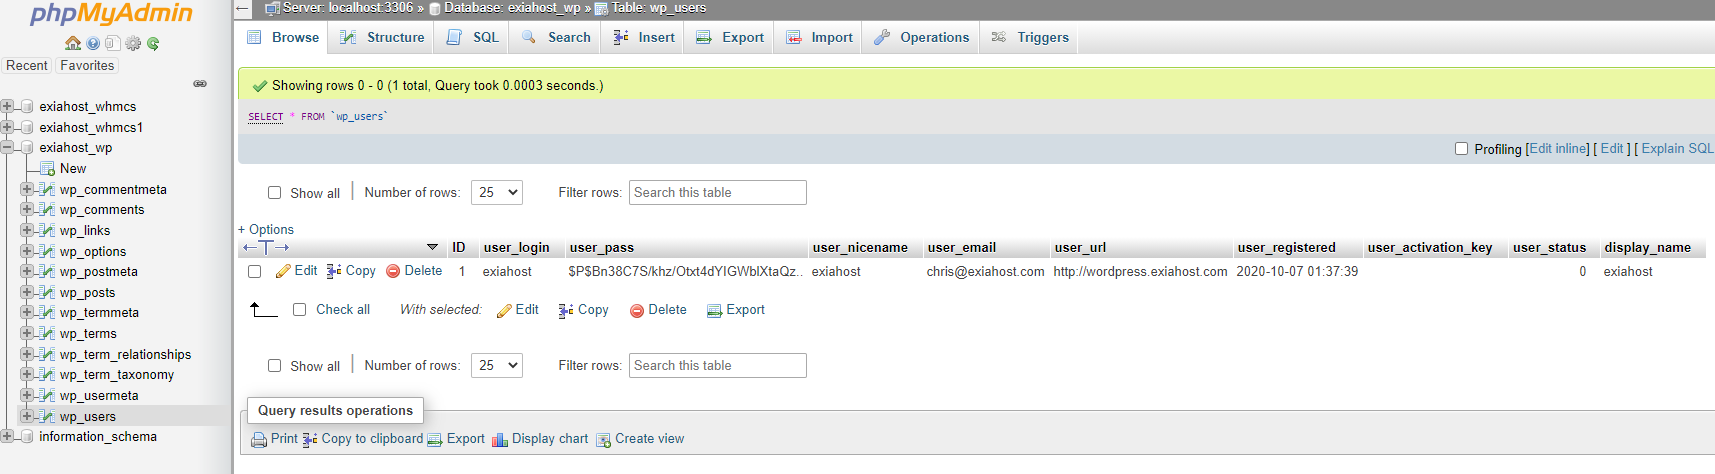Expand information_schema database node
Viewport: 1715px width, 474px height.
pyautogui.click(x=7, y=436)
